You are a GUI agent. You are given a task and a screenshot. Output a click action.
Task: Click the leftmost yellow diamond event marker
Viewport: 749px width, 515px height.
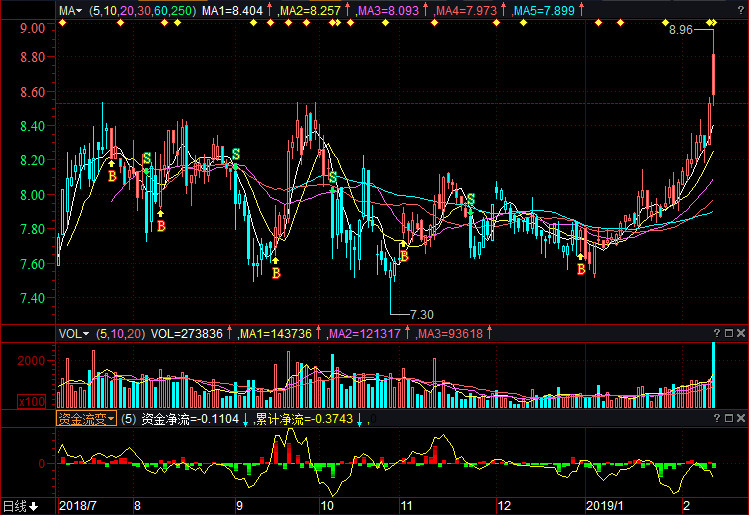pos(62,22)
